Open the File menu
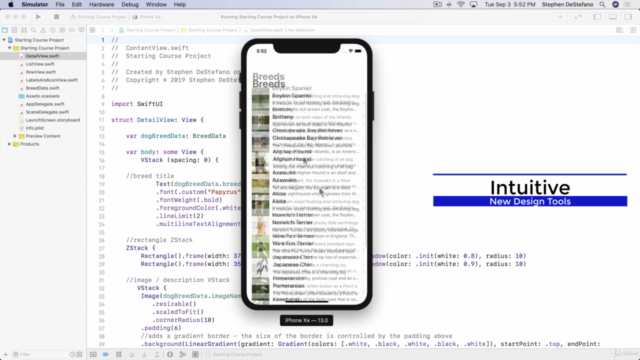Image resolution: width=640 pixels, height=360 pixels. 60,4
